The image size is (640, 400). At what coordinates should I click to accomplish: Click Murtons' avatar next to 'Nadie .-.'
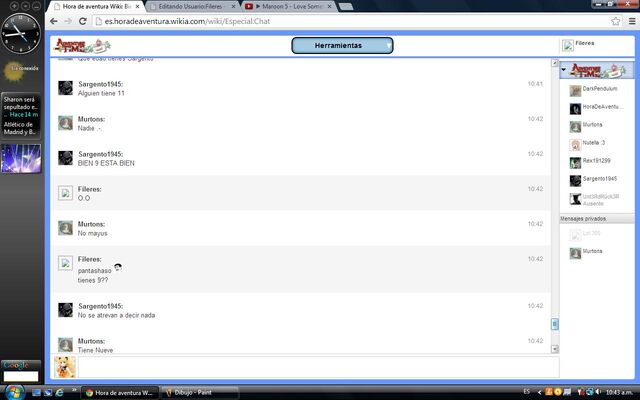[x=65, y=123]
